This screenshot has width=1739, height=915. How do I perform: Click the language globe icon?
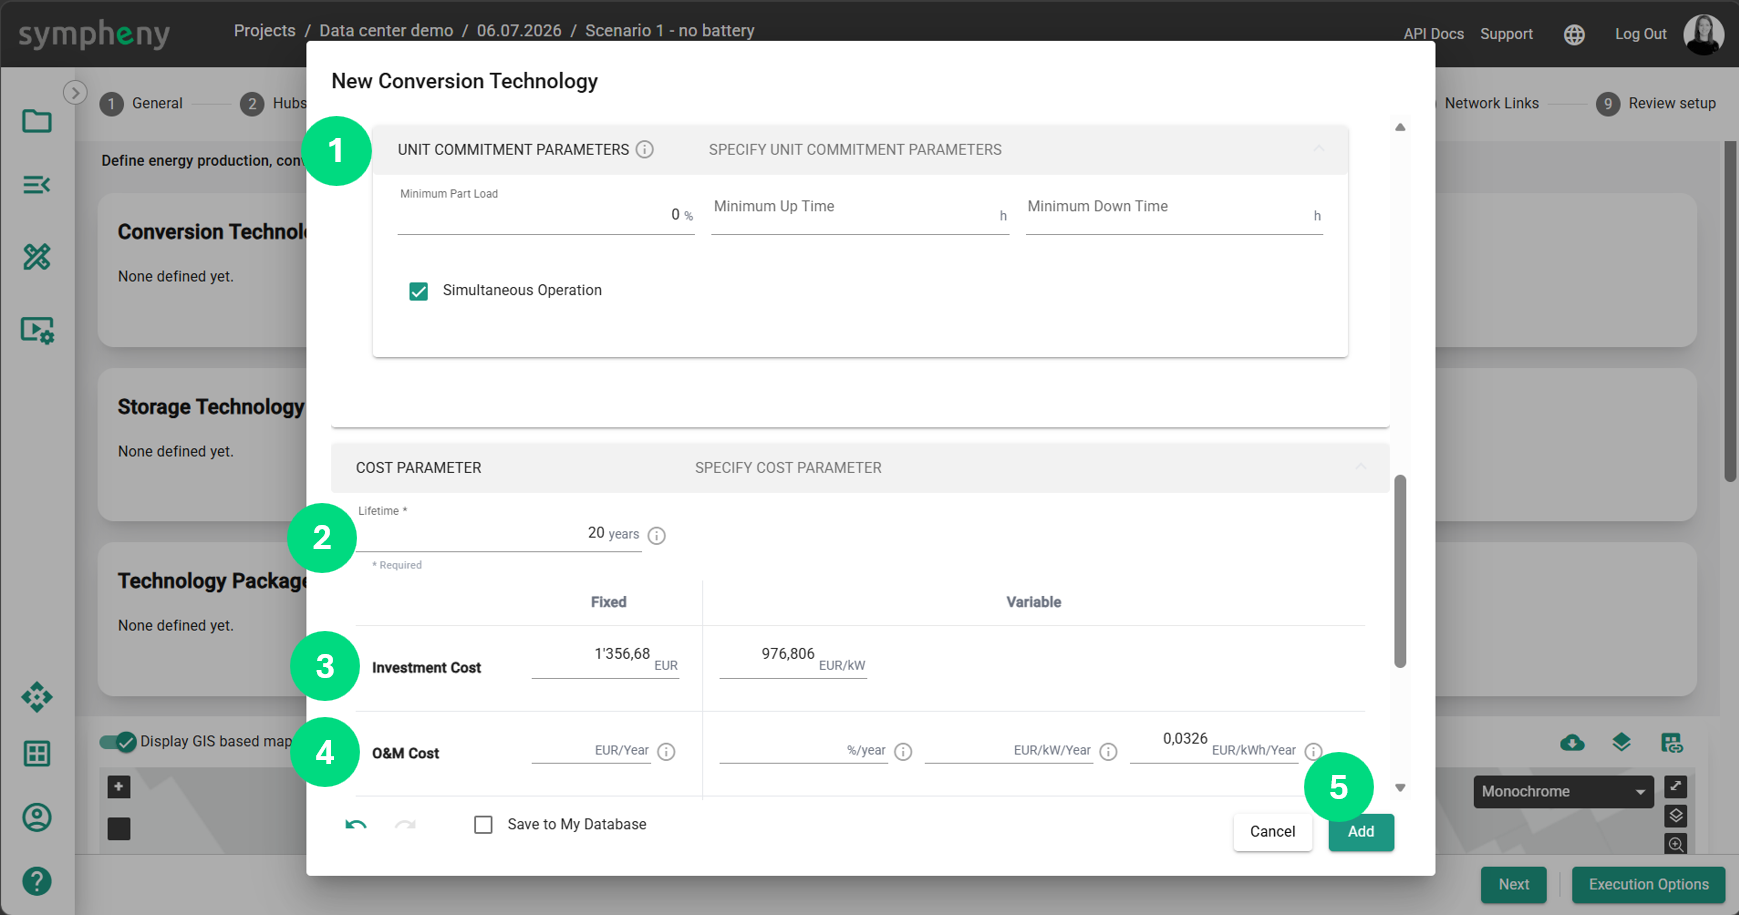(x=1574, y=34)
